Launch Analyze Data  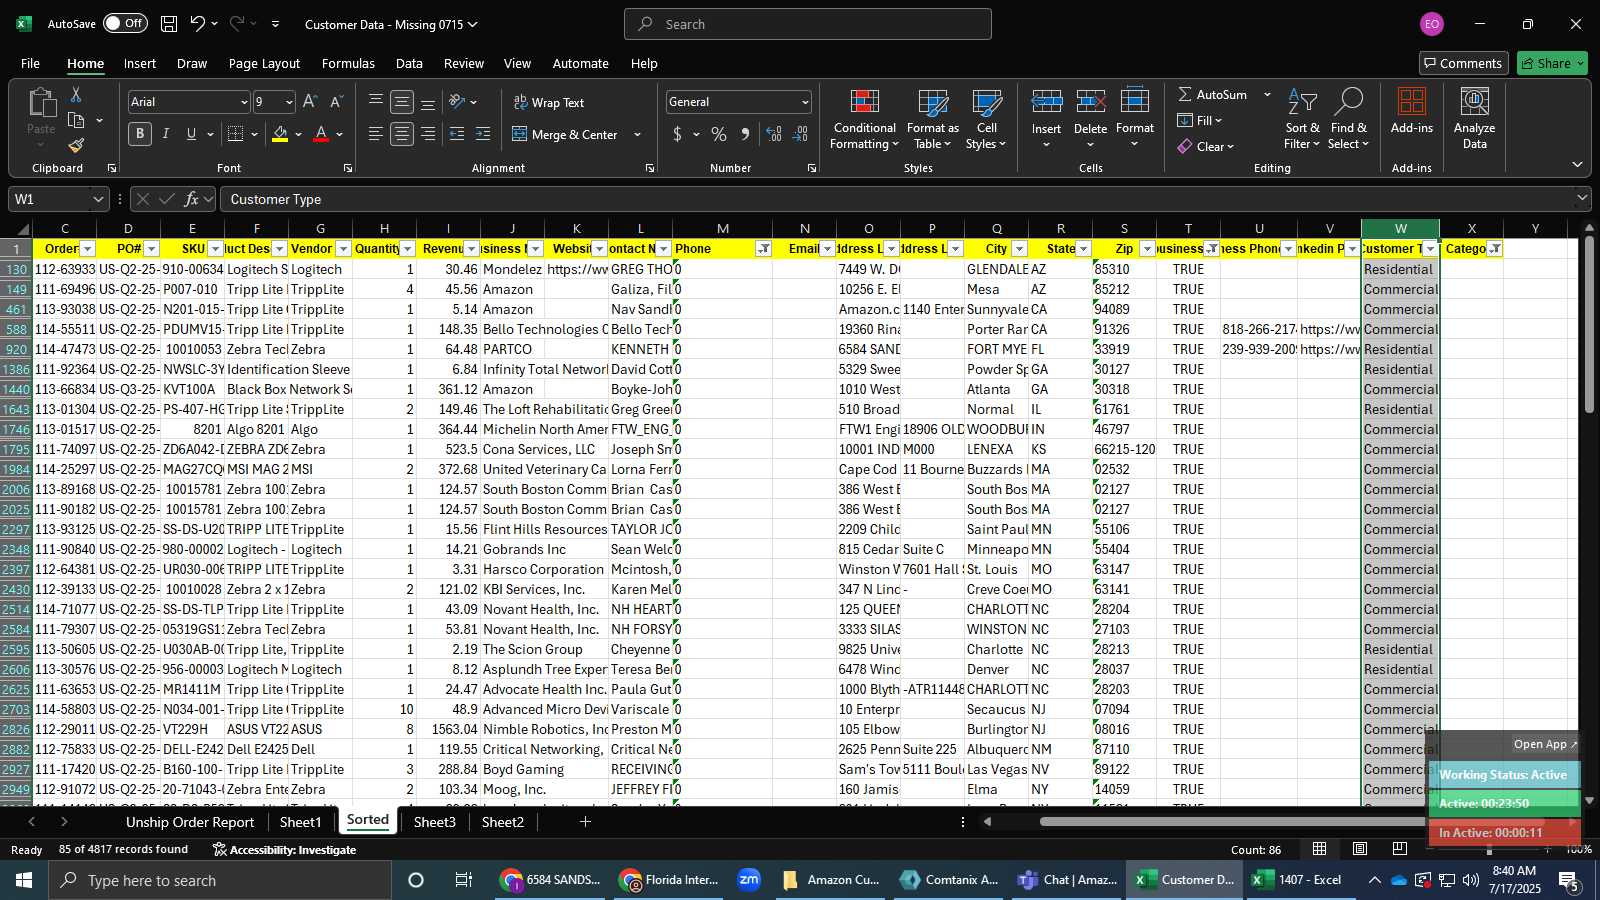(x=1474, y=120)
